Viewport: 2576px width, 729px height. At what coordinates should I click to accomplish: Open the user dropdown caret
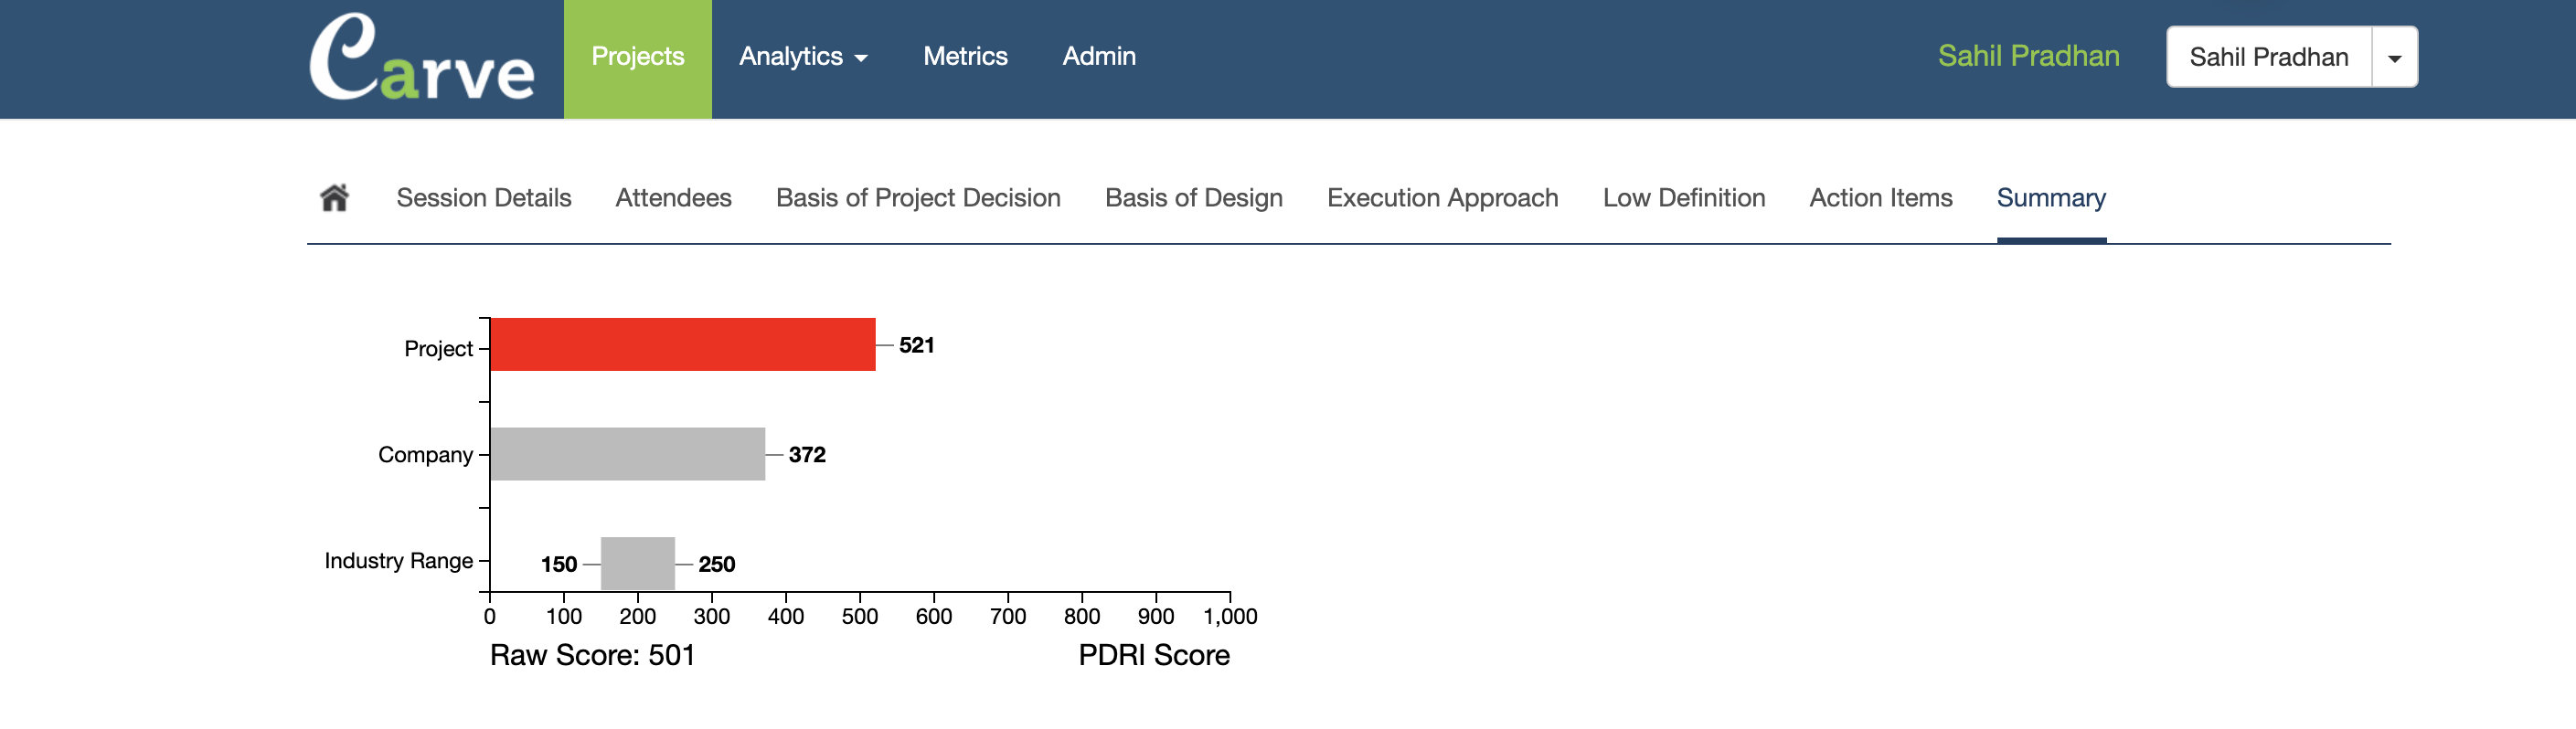point(2394,57)
